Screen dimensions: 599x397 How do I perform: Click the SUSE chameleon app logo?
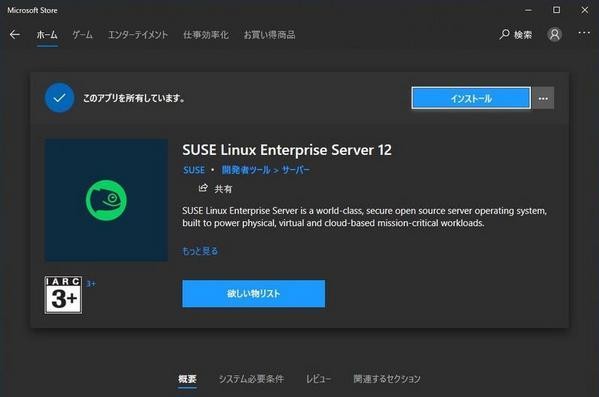pyautogui.click(x=106, y=200)
